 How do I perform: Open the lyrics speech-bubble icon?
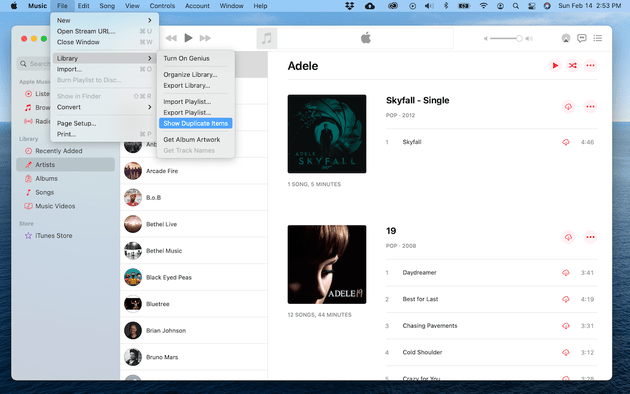[x=581, y=38]
